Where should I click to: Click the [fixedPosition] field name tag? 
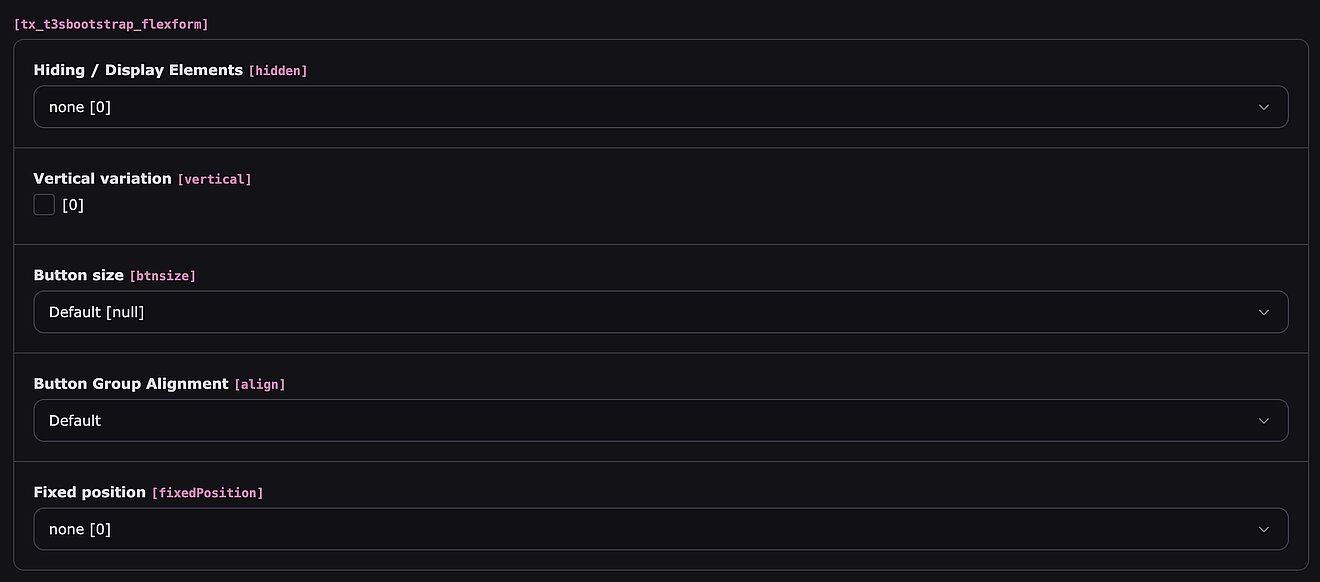pos(208,493)
